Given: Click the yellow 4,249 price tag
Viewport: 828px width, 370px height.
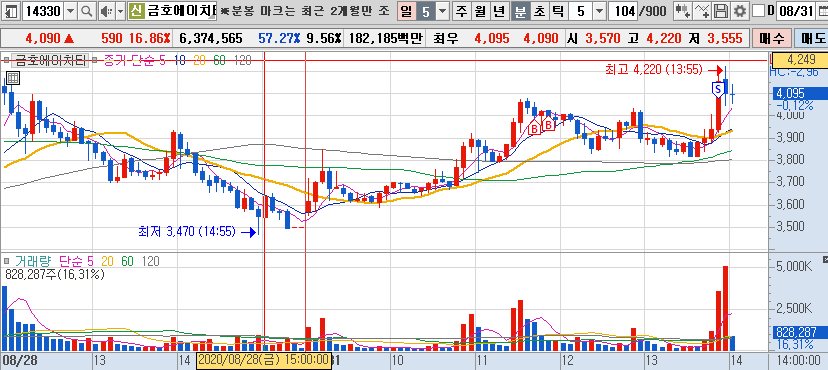Looking at the screenshot, I should [801, 59].
